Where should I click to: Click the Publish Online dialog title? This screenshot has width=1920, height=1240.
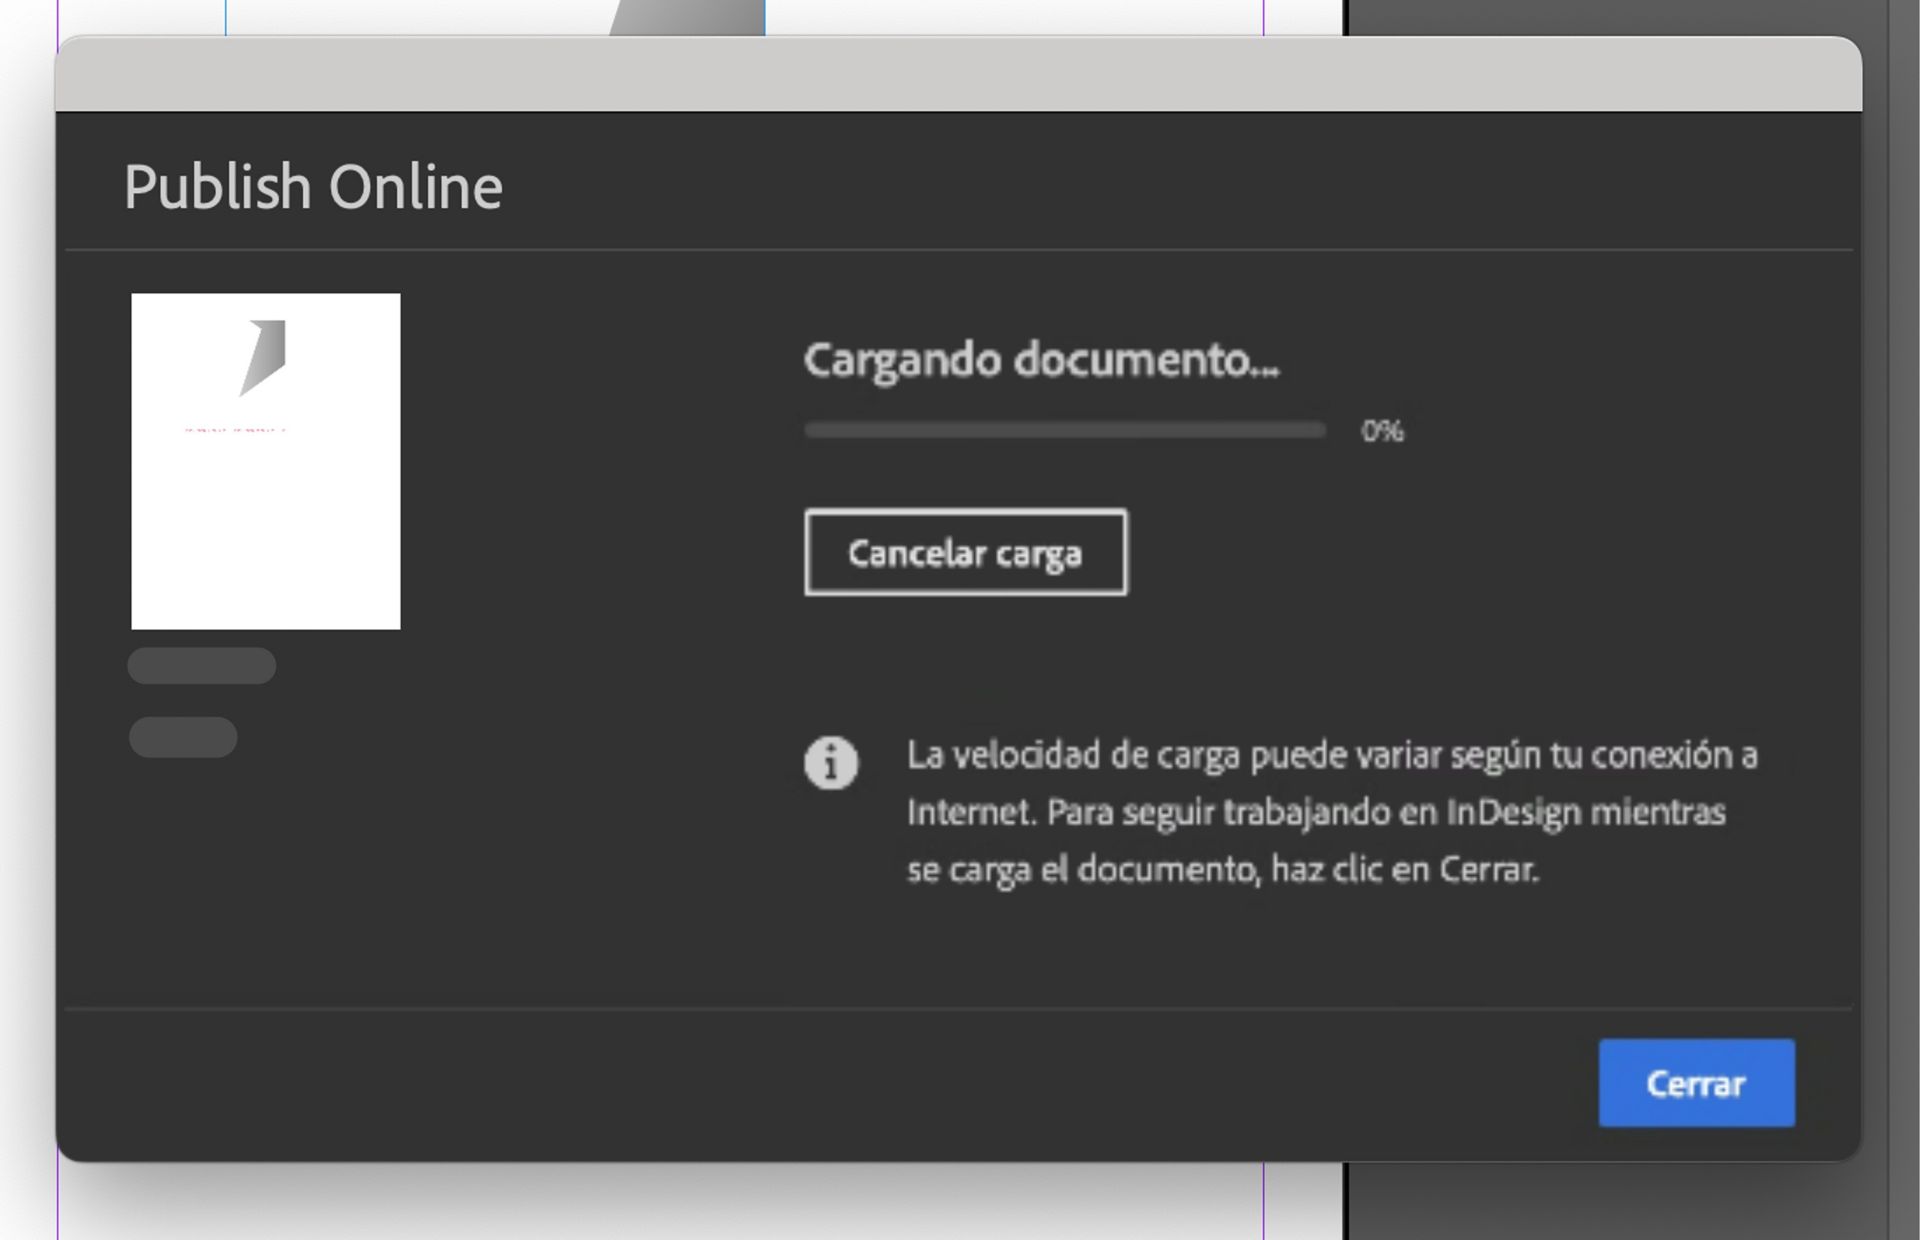click(x=313, y=185)
